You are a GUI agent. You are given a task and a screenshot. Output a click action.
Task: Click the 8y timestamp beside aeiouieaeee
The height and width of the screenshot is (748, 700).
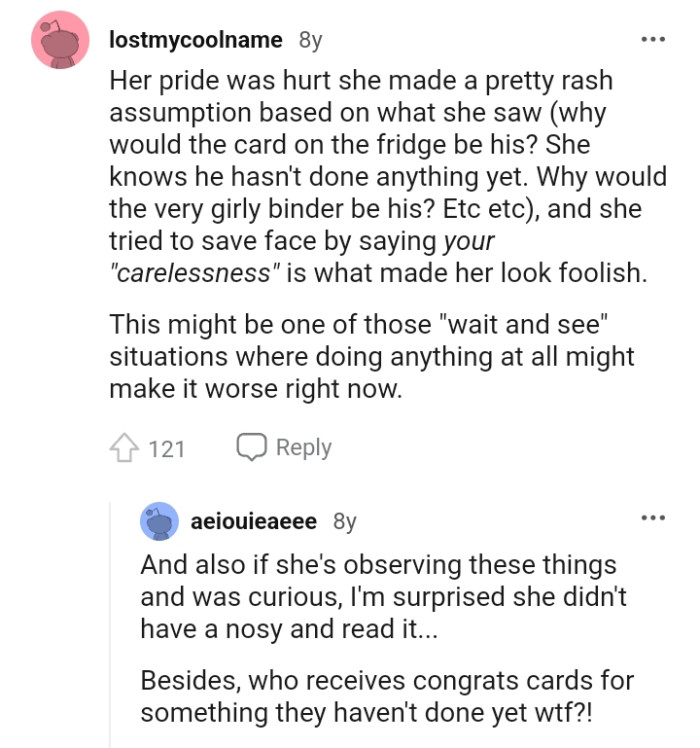[x=344, y=521]
